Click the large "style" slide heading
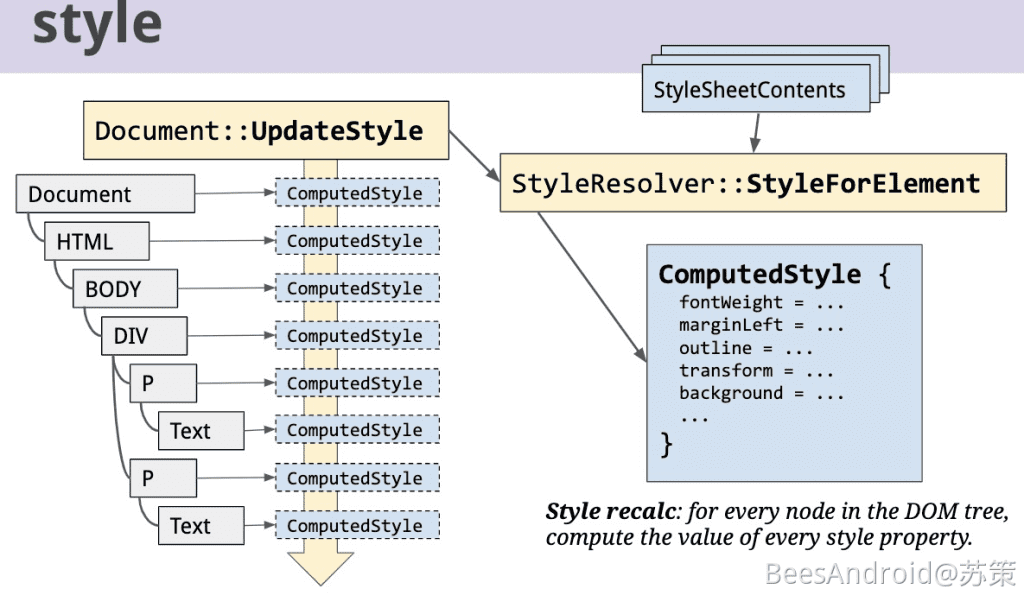 pos(97,25)
